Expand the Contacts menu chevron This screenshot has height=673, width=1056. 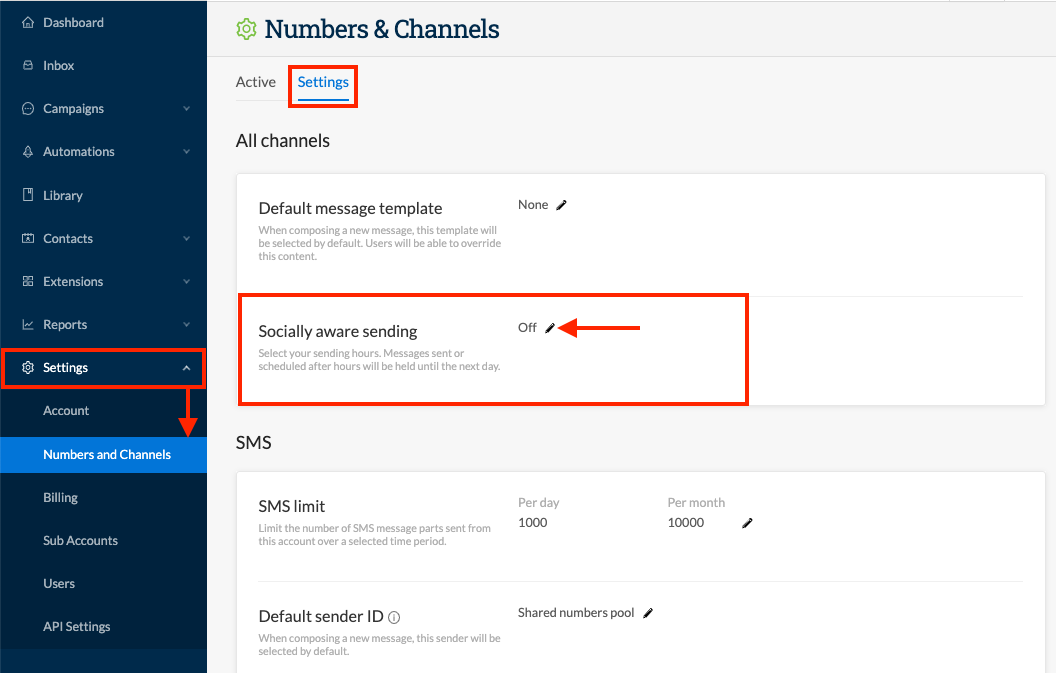(187, 238)
